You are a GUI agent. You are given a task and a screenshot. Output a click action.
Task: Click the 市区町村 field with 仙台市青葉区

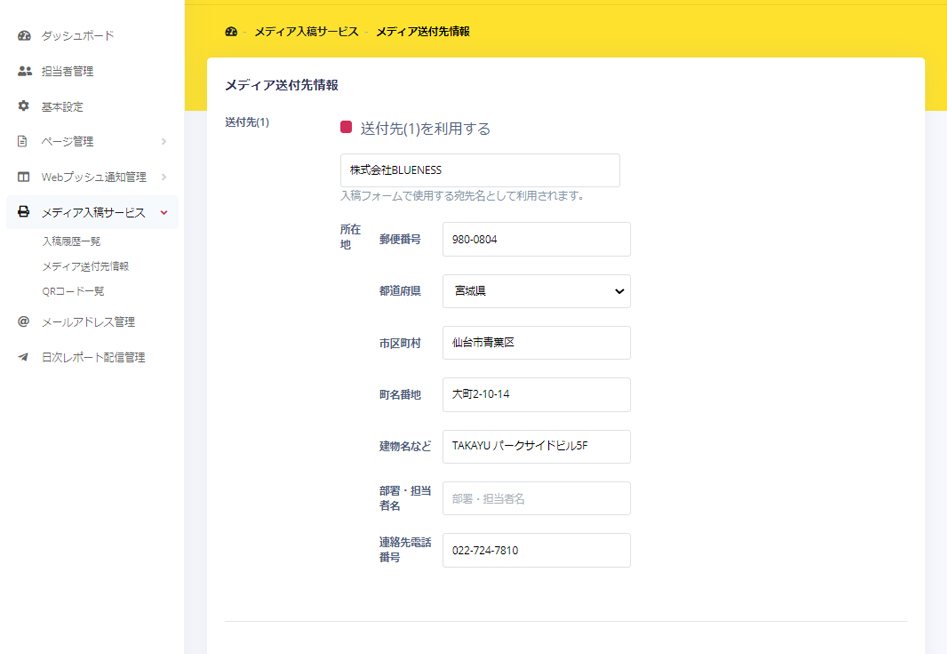(x=536, y=342)
